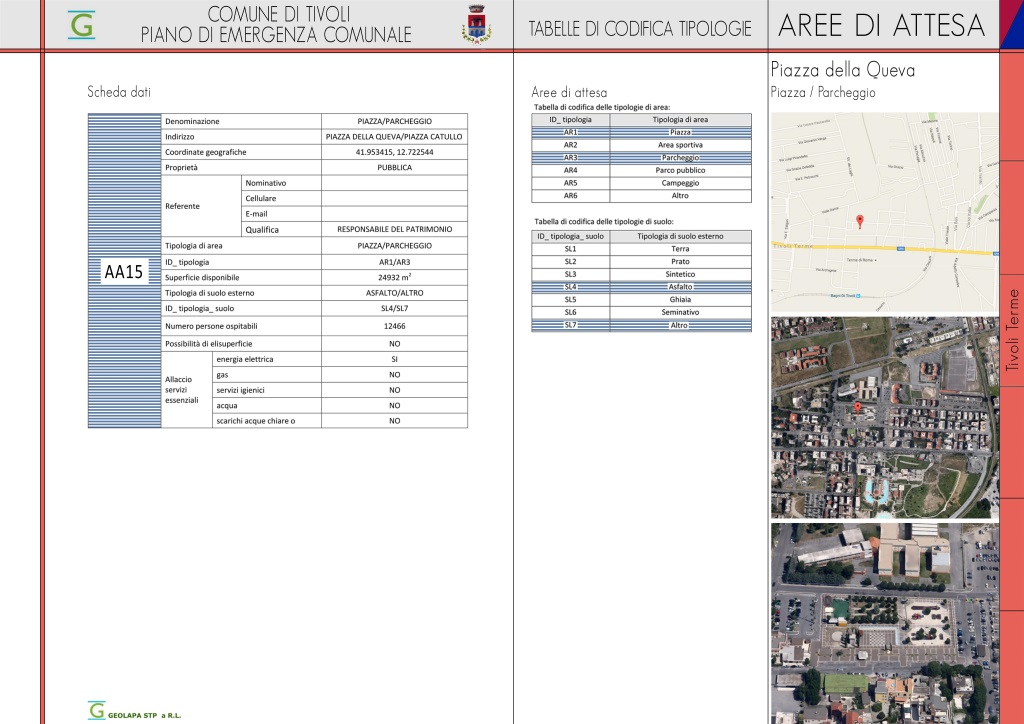1024x724 pixels.
Task: Select the AR1/AR3 ID_tipologia value
Action: pos(394,262)
